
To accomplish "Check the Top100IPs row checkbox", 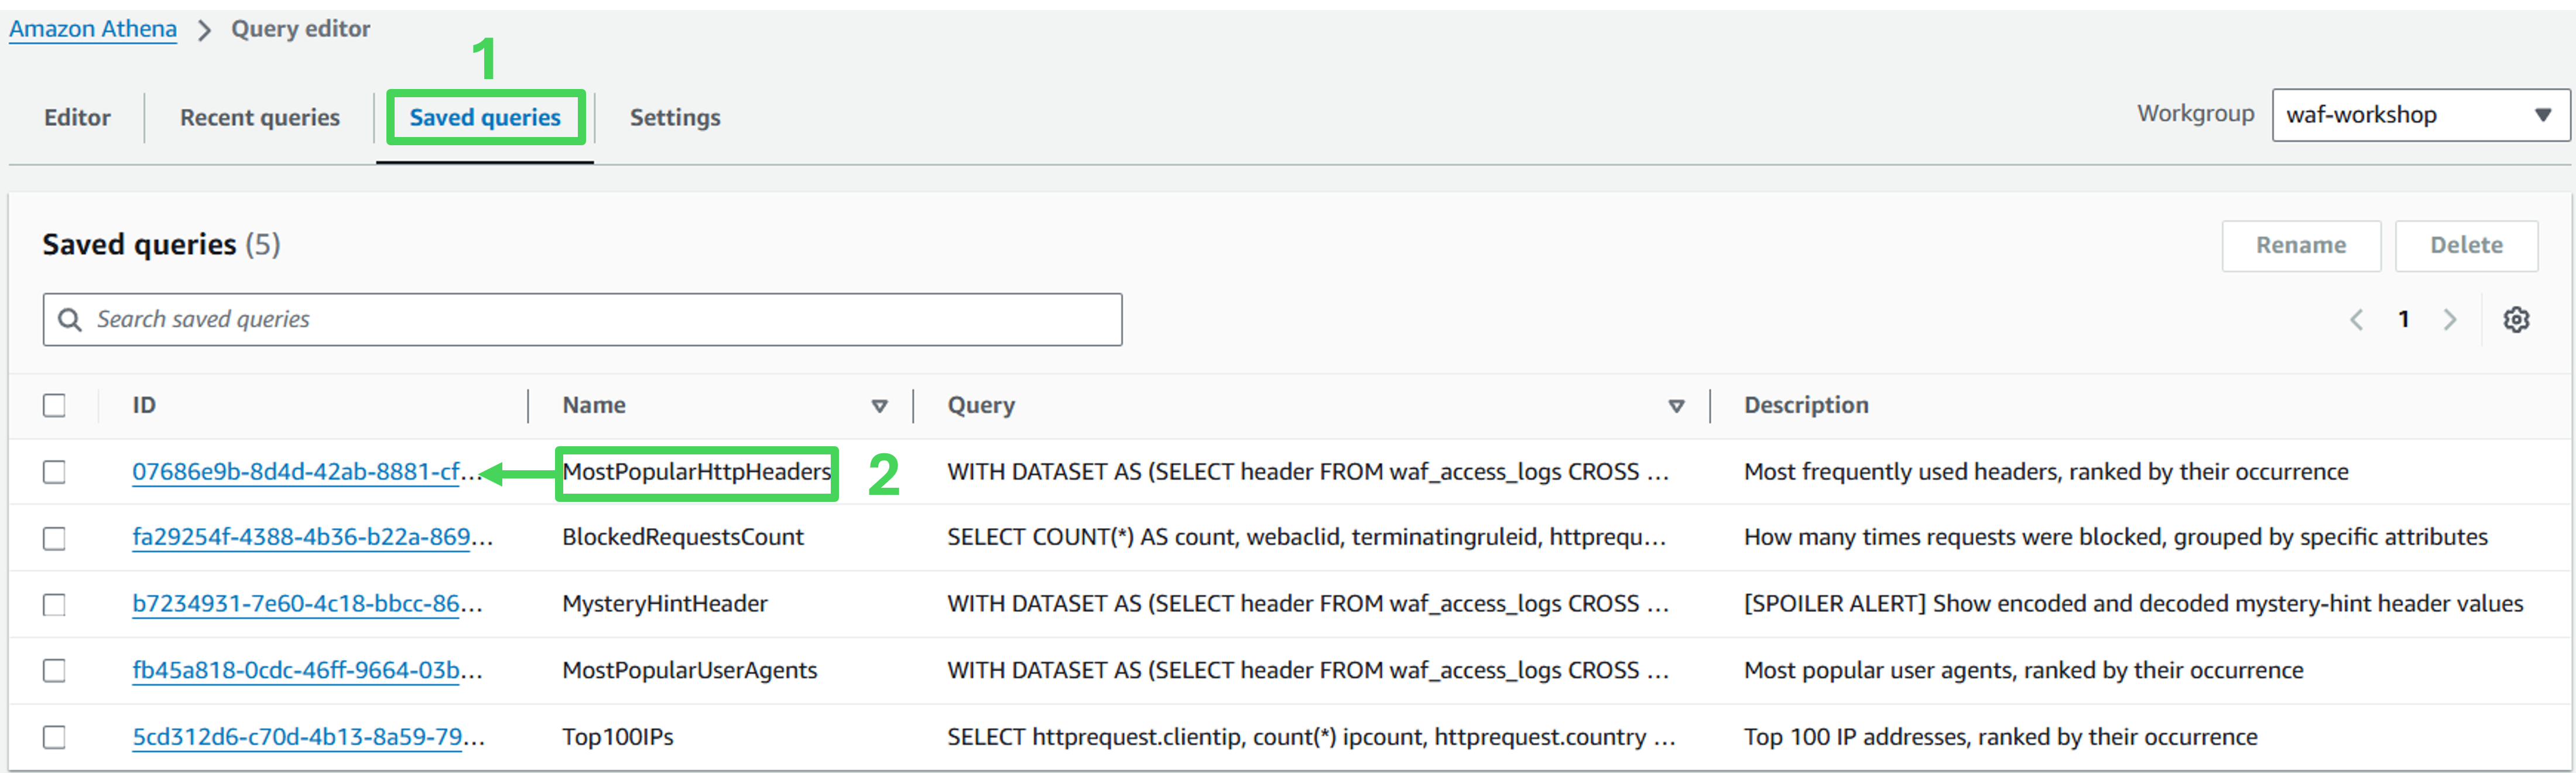I will tap(55, 737).
